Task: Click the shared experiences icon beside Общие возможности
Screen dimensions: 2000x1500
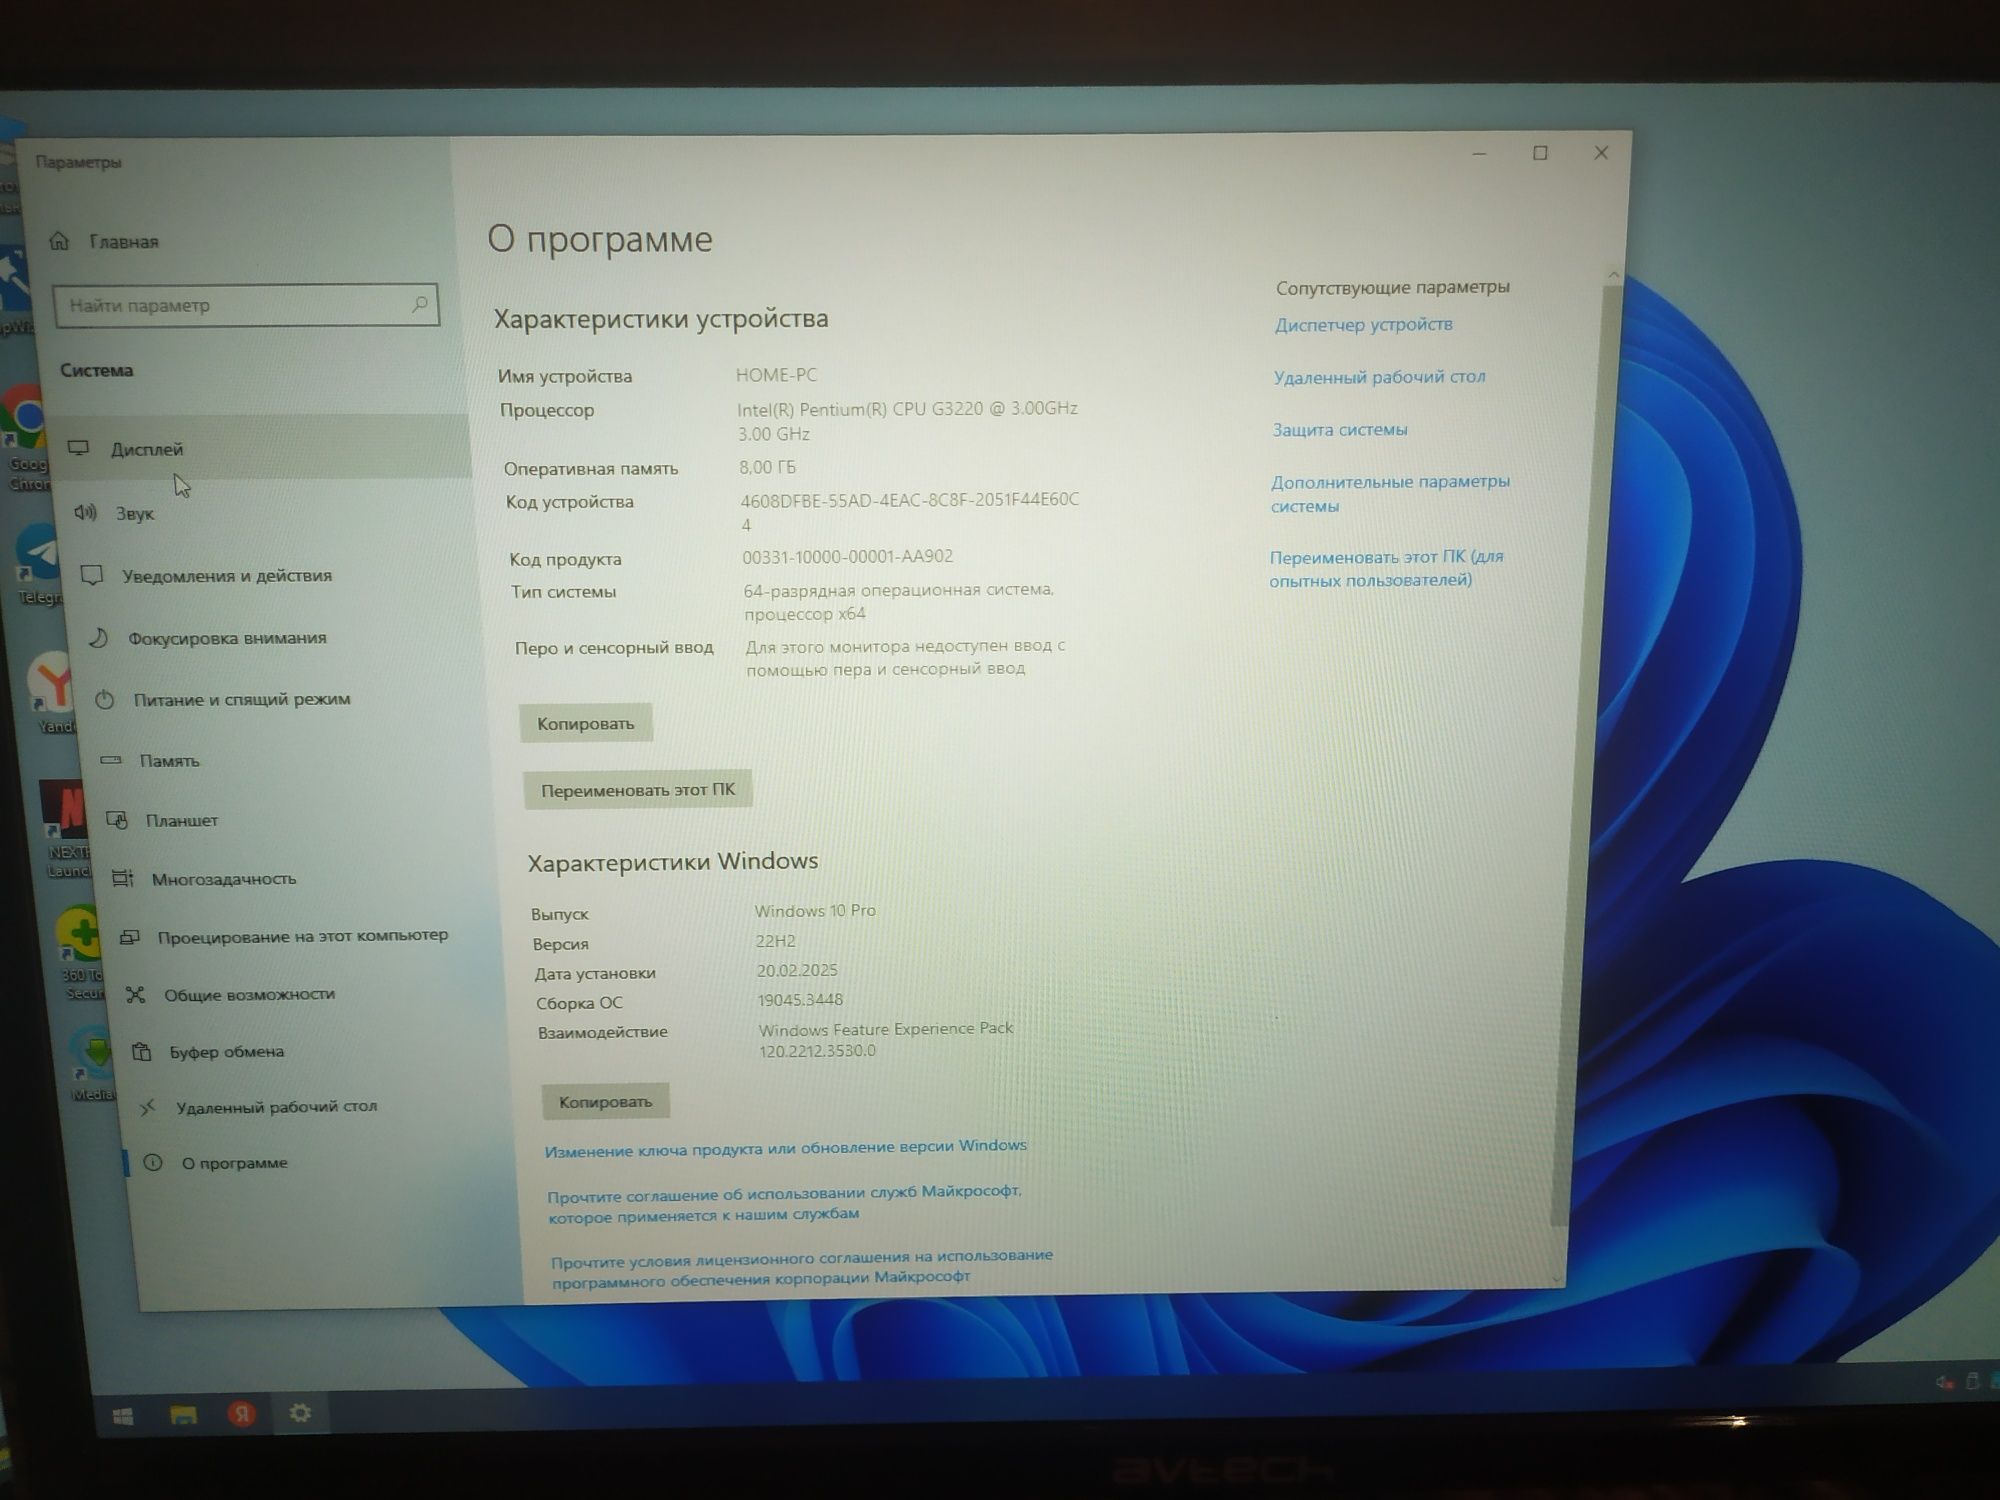Action: tap(136, 994)
